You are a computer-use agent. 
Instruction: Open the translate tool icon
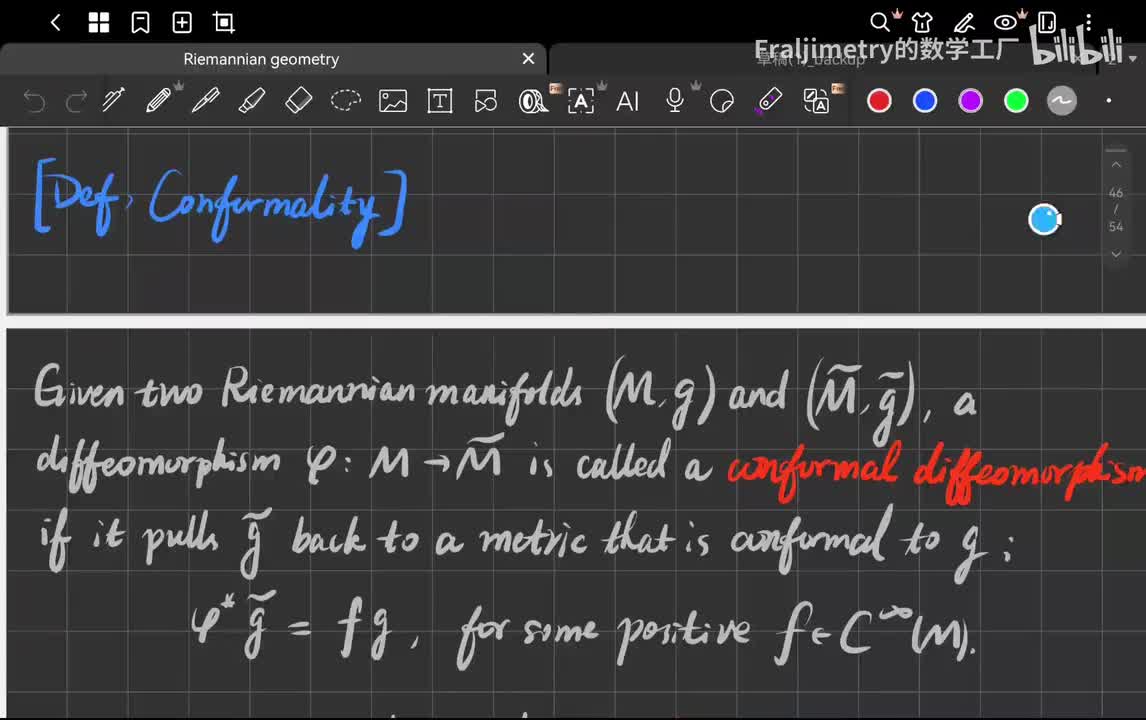tap(816, 101)
